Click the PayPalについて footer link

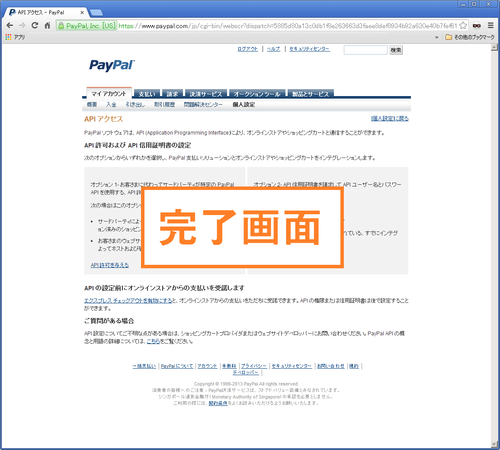tap(177, 366)
